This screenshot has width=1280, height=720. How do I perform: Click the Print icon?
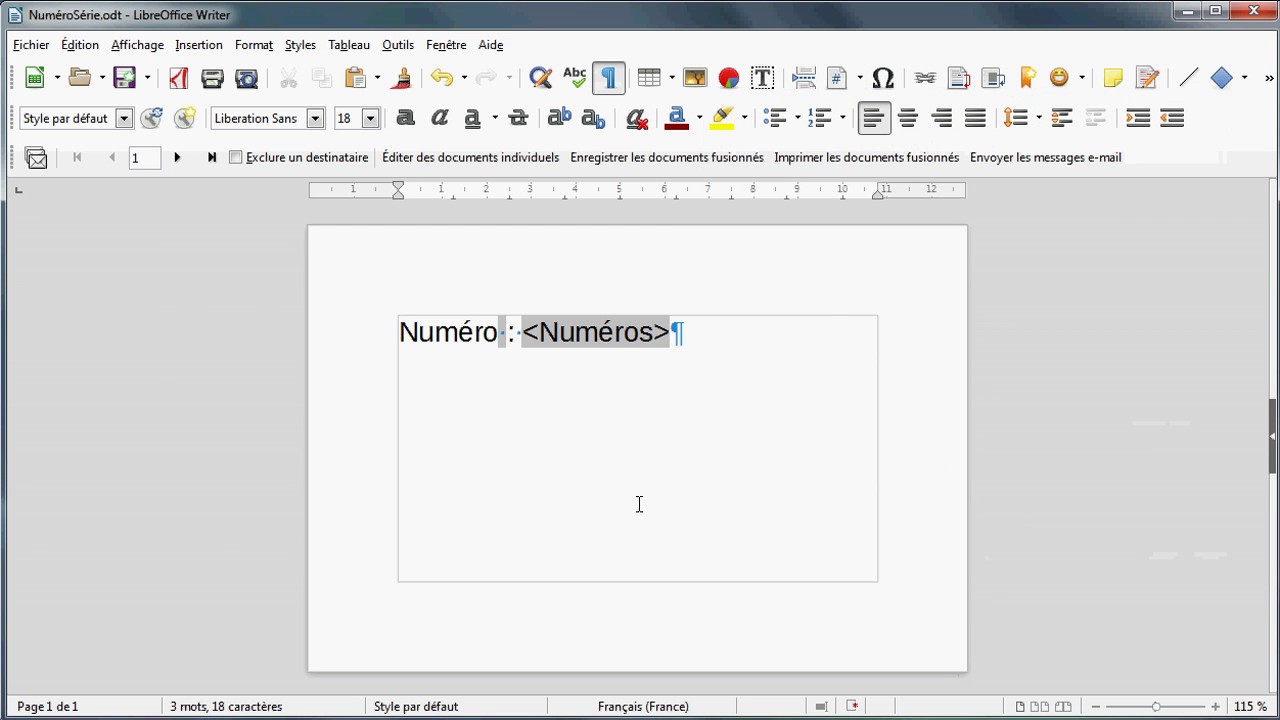tap(212, 78)
